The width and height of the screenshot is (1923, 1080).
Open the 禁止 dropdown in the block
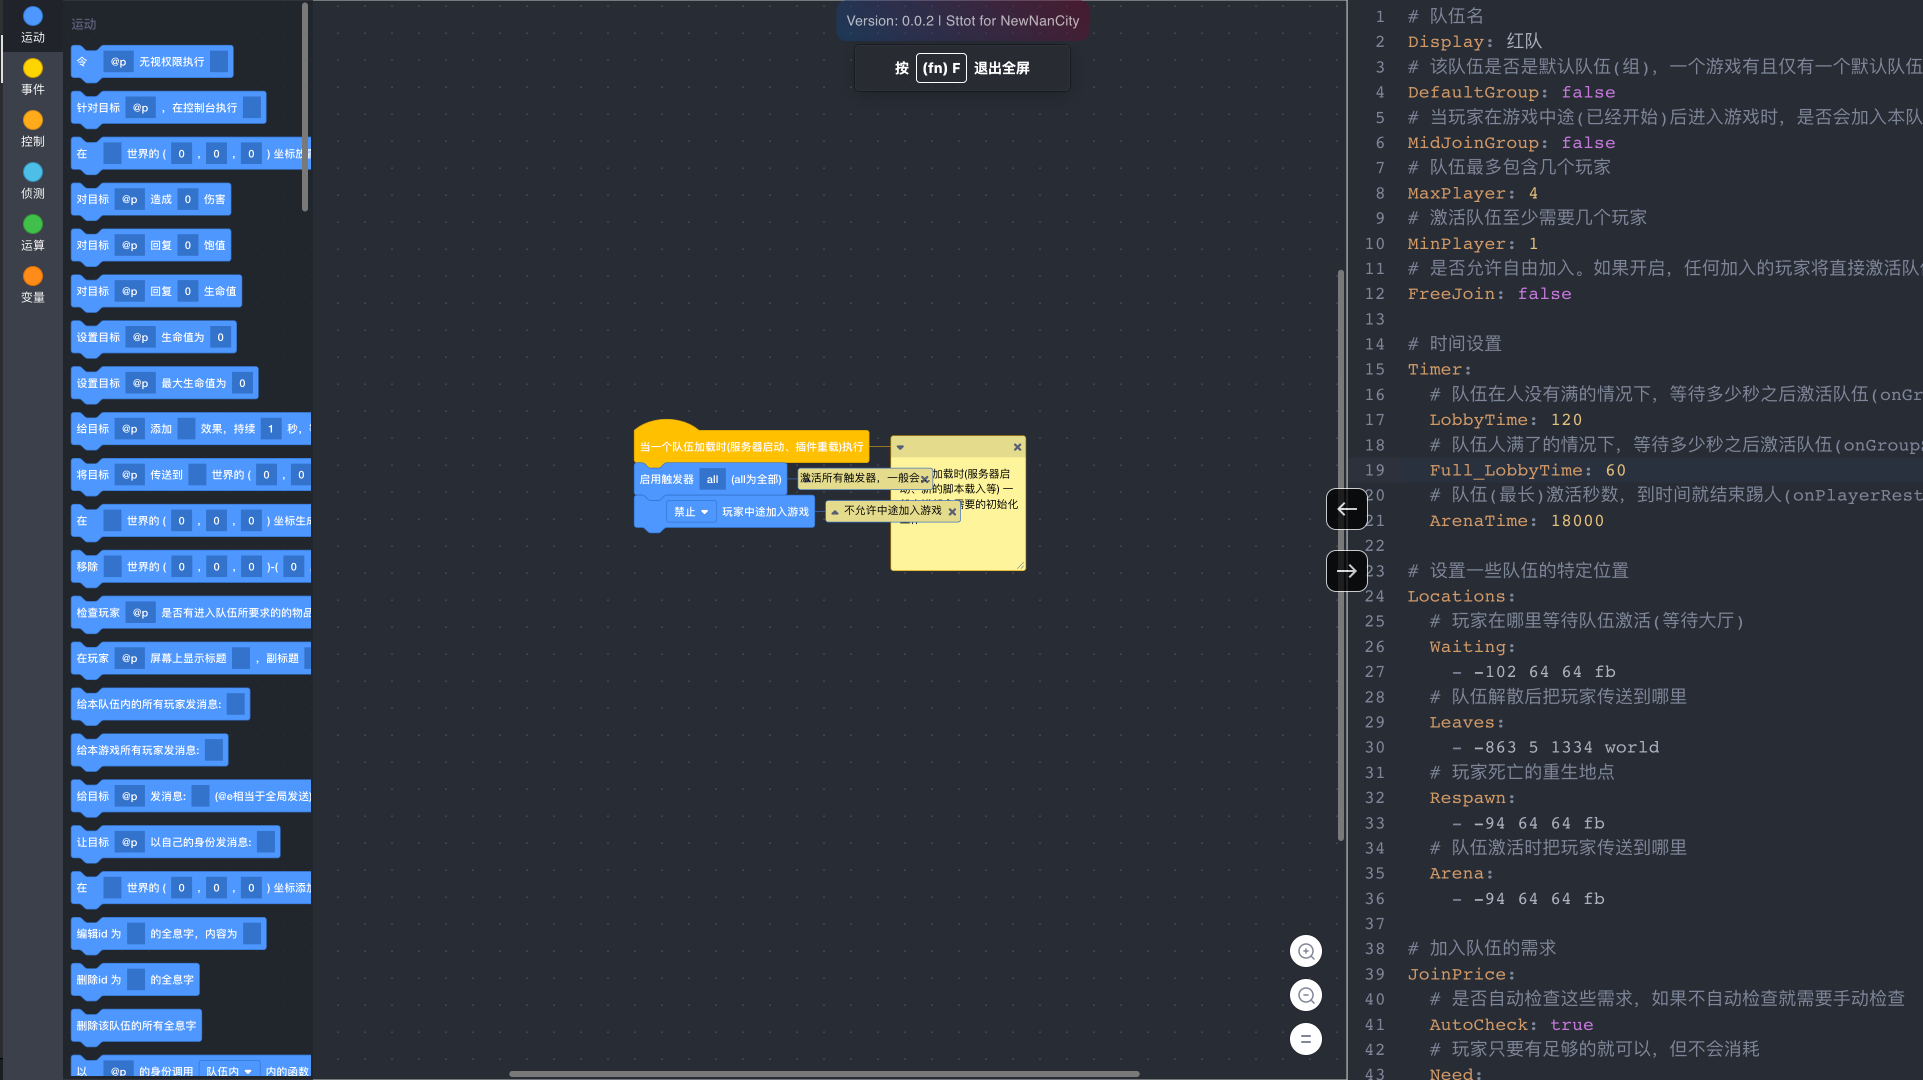tap(691, 512)
